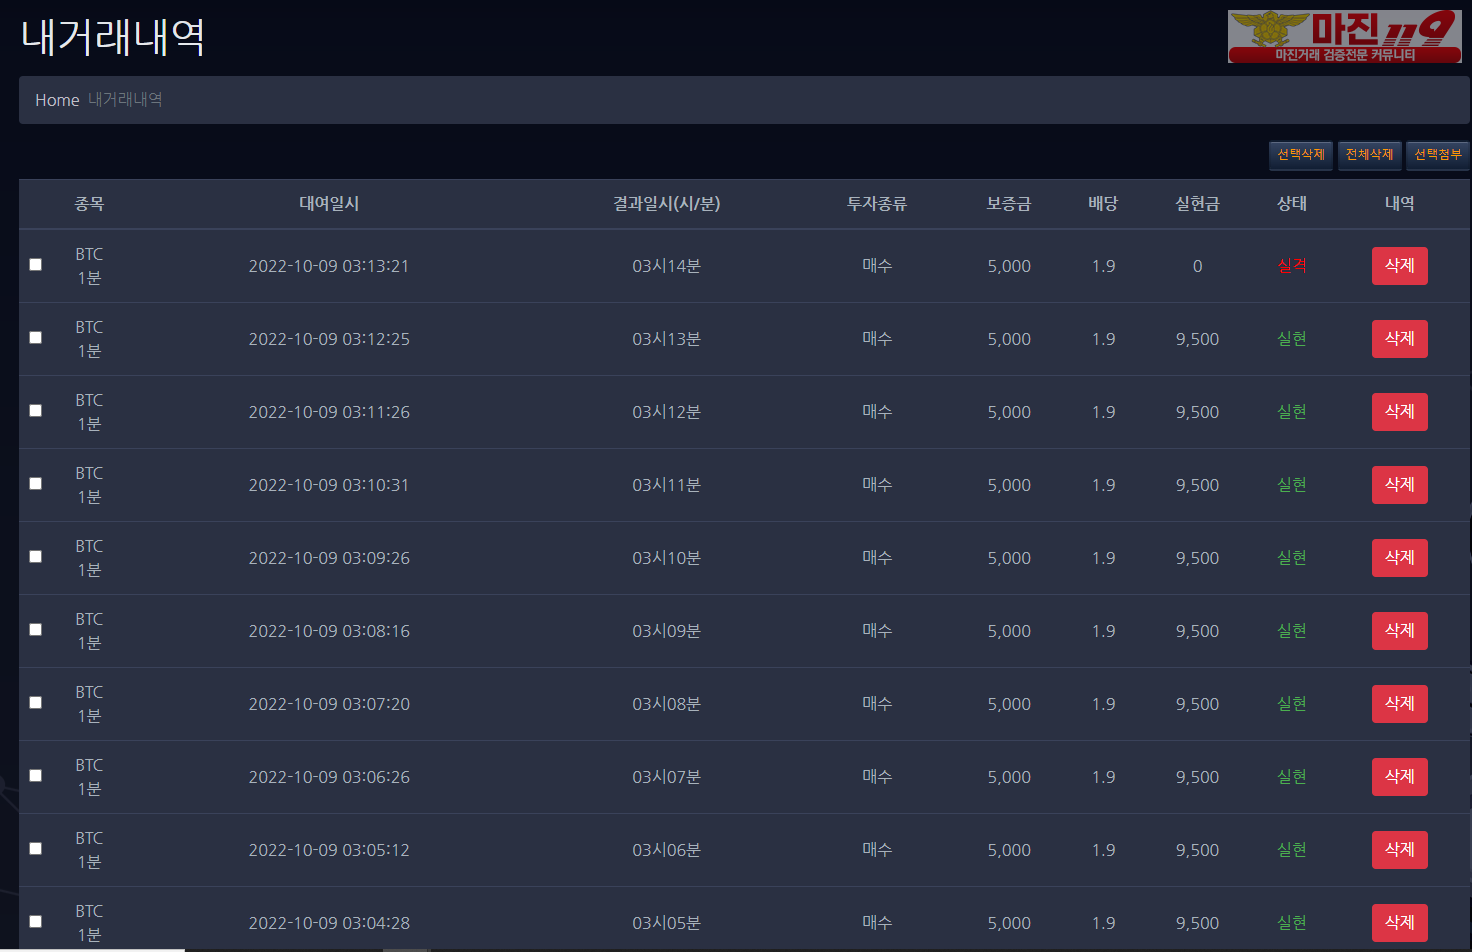Tick checkbox for the 03:13:21 trade
This screenshot has width=1472, height=952.
[x=36, y=265]
